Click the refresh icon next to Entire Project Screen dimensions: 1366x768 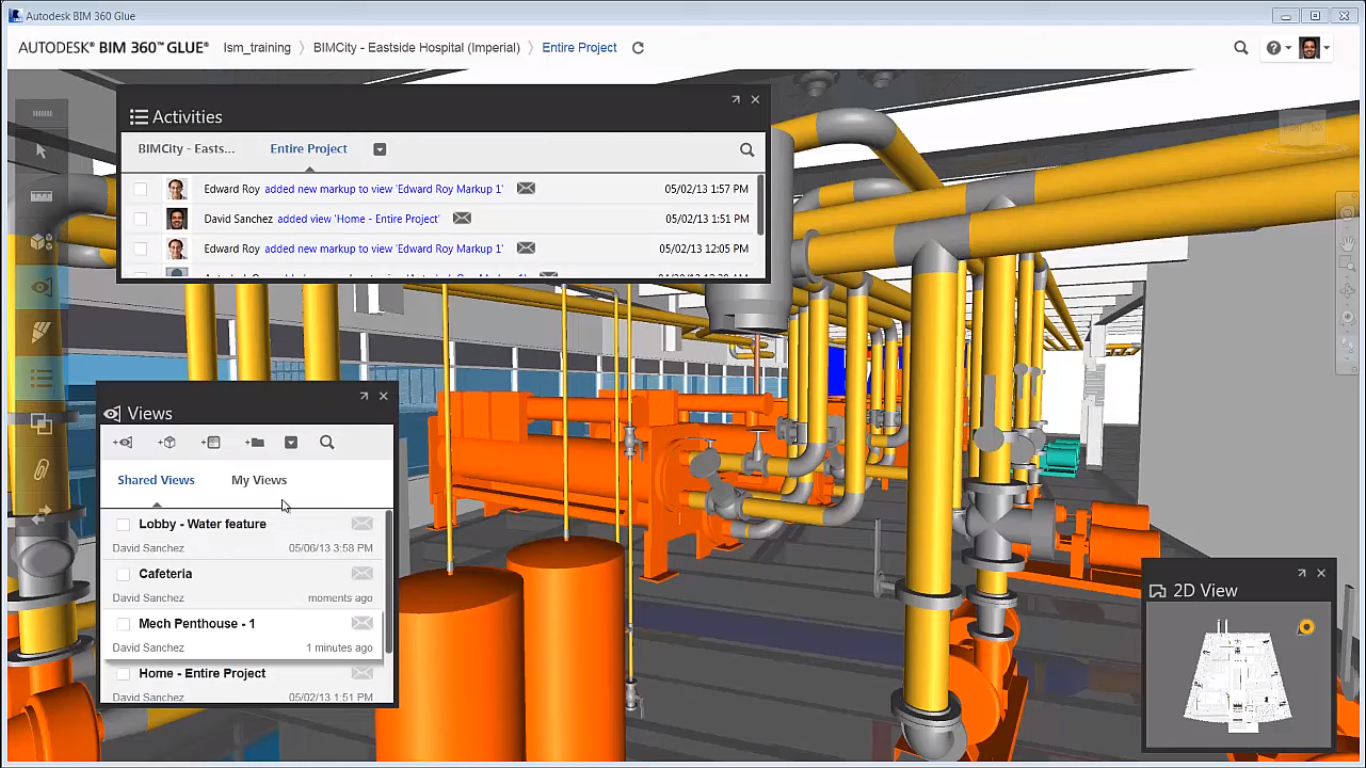(638, 48)
